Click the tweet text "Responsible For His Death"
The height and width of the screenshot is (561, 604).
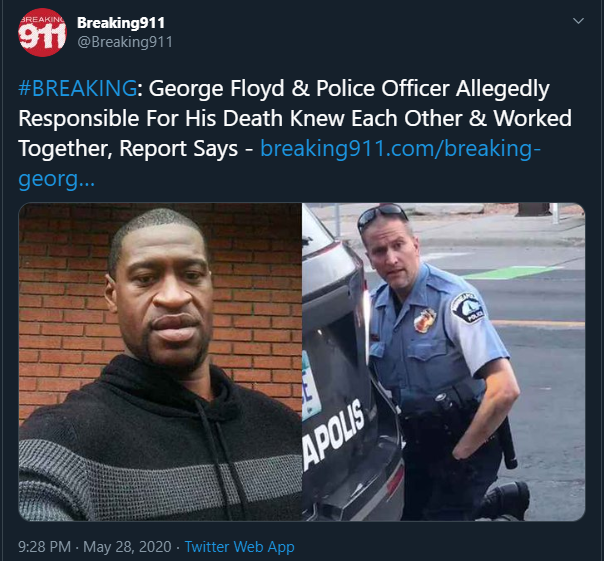tap(153, 118)
